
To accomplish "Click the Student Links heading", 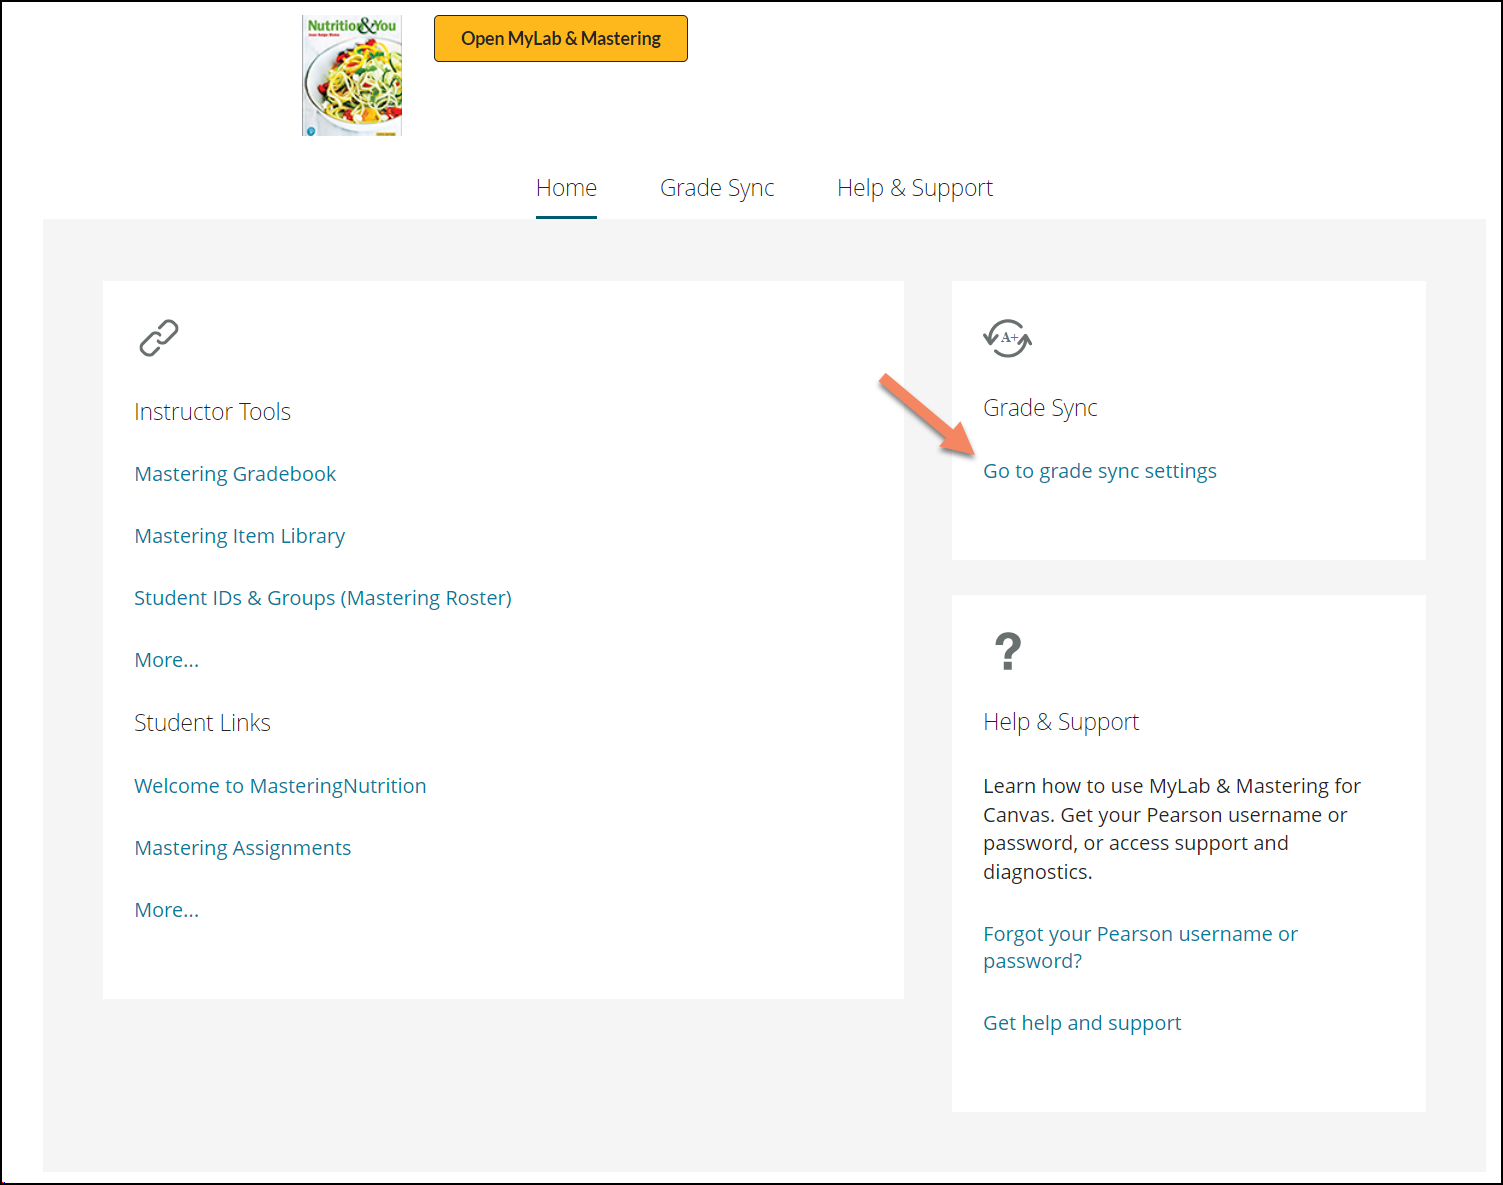I will 202,723.
